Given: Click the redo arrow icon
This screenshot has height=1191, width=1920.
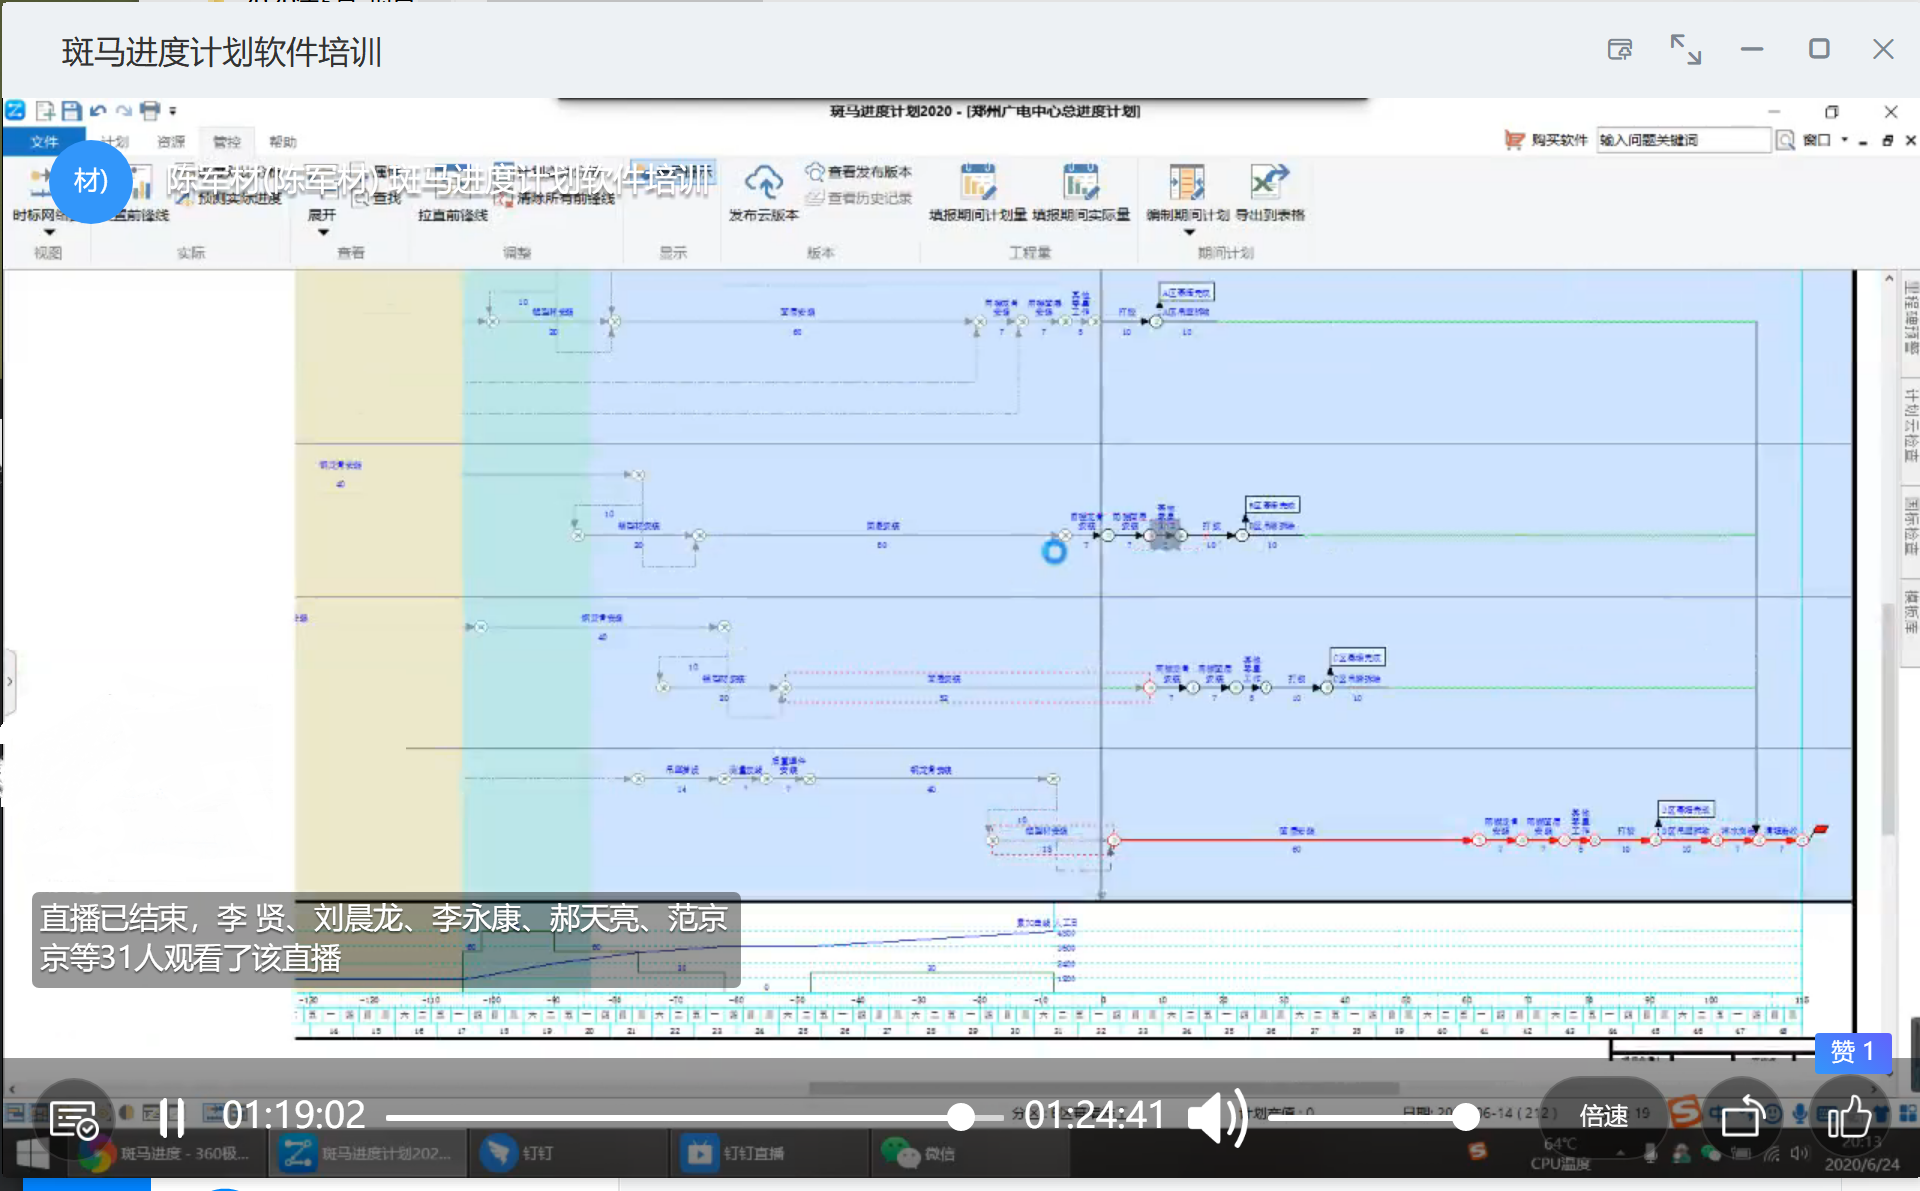Looking at the screenshot, I should click(123, 111).
